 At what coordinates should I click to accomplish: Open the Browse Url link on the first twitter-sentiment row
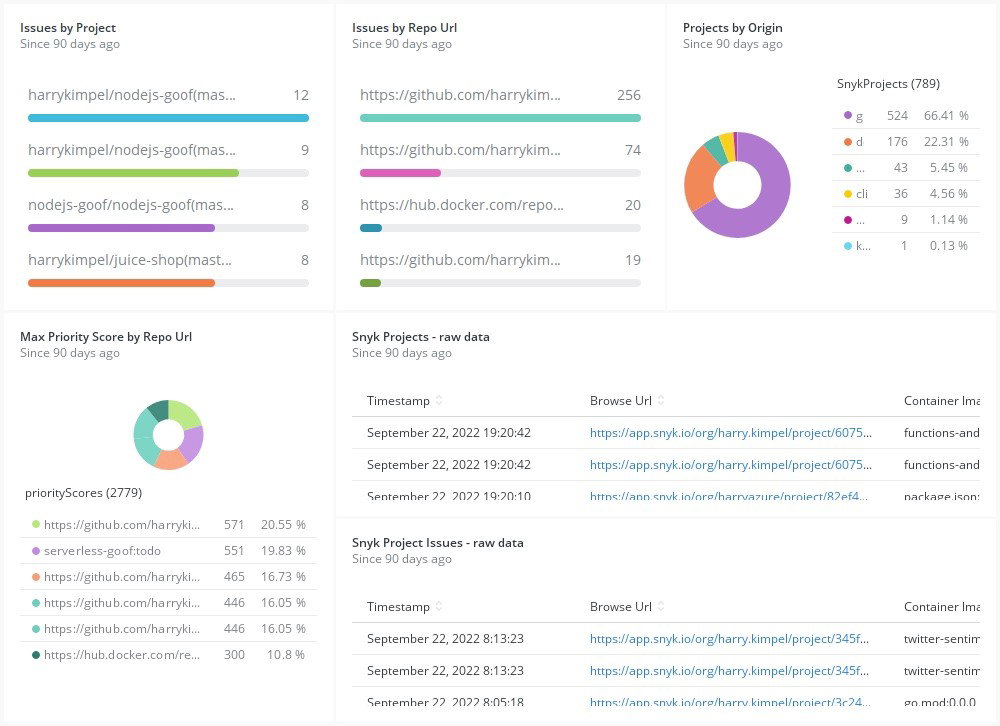coord(729,638)
